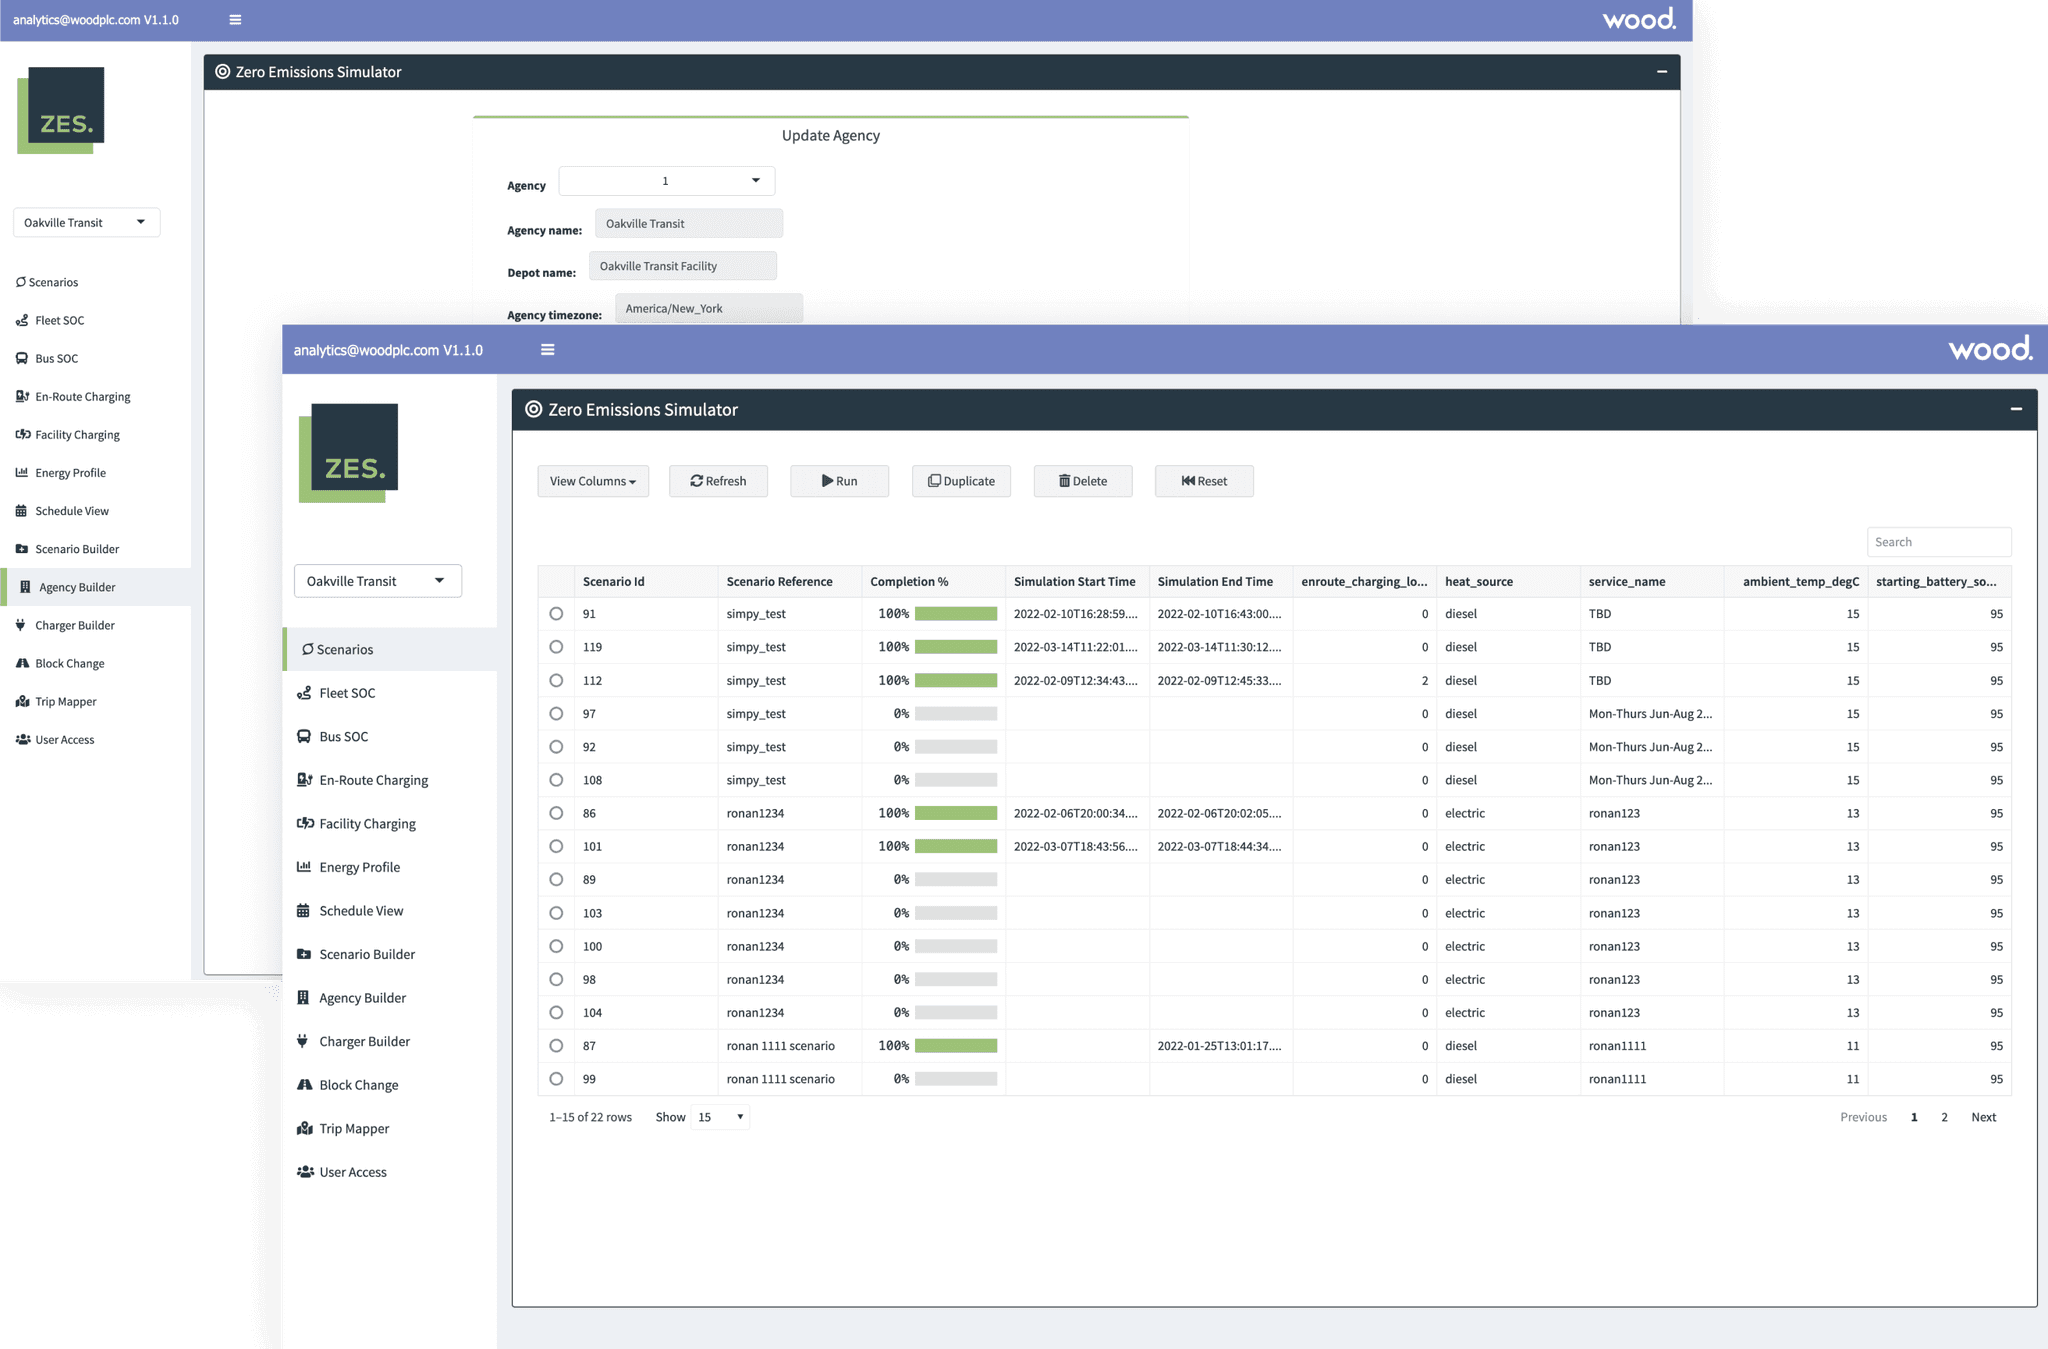Open the Agency number dropdown in Update Agency
This screenshot has height=1349, width=2048.
point(666,181)
